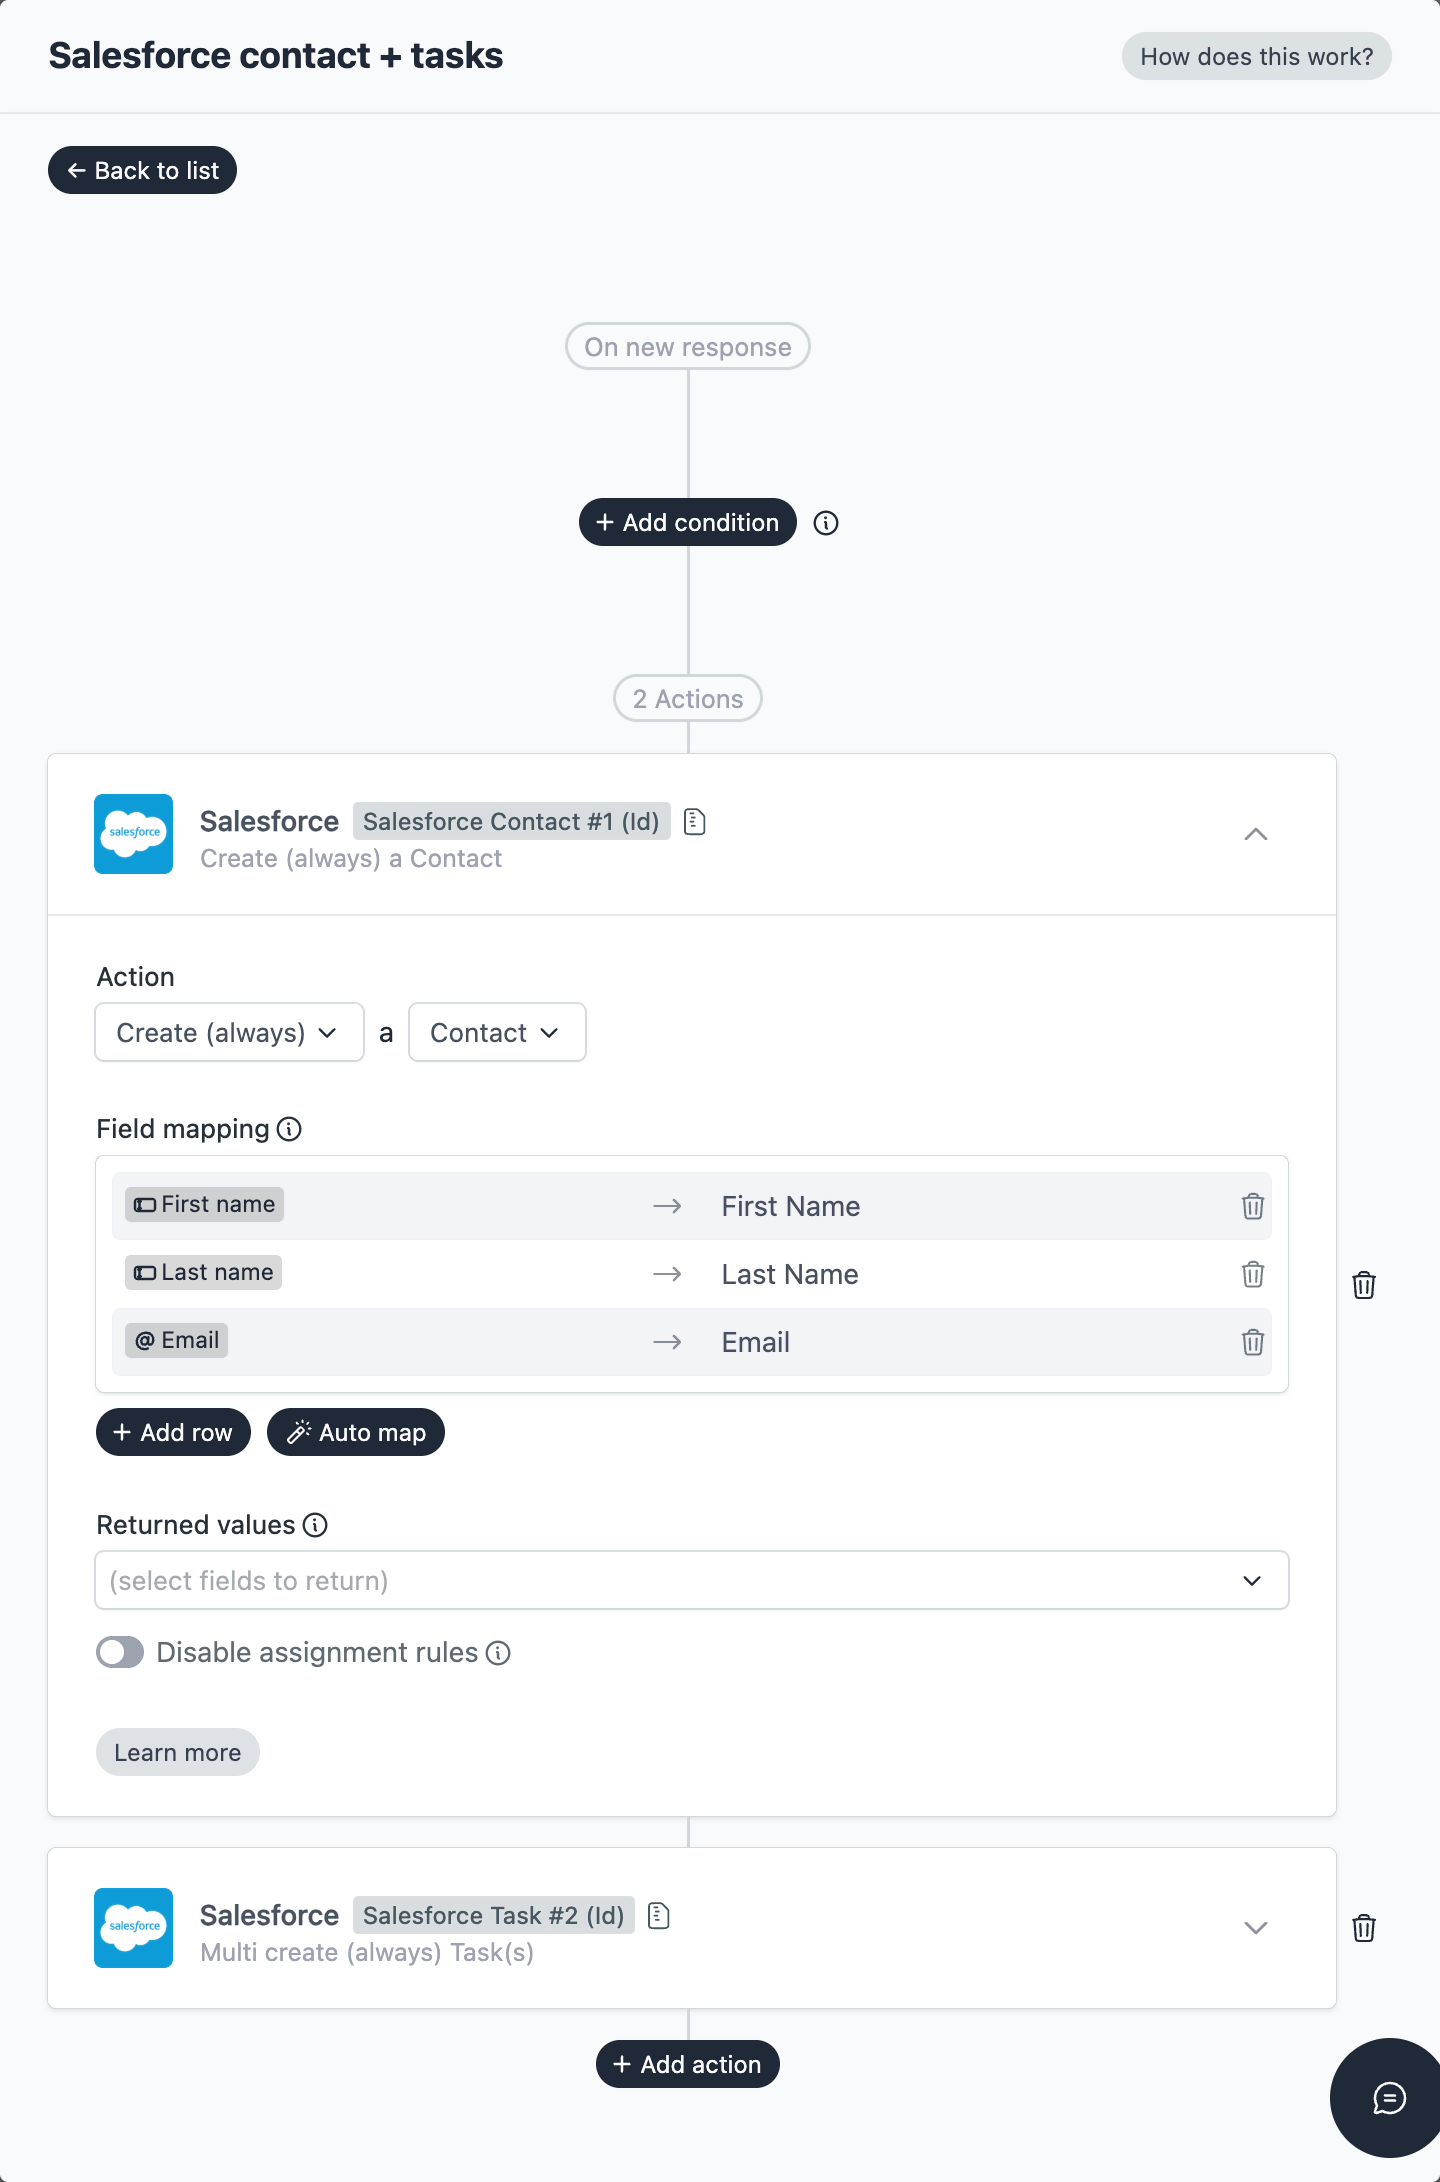This screenshot has width=1440, height=2182.
Task: Click the 2 Actions pill
Action: click(x=688, y=698)
